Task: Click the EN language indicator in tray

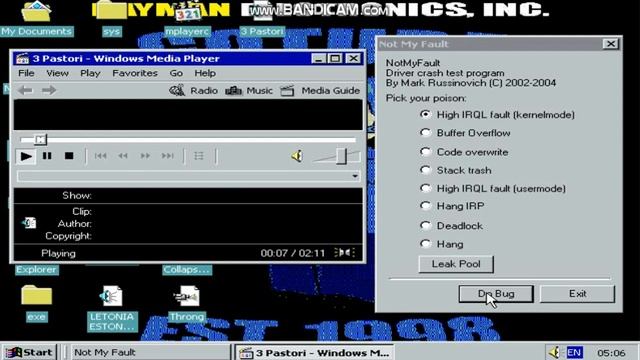Action: coord(574,352)
